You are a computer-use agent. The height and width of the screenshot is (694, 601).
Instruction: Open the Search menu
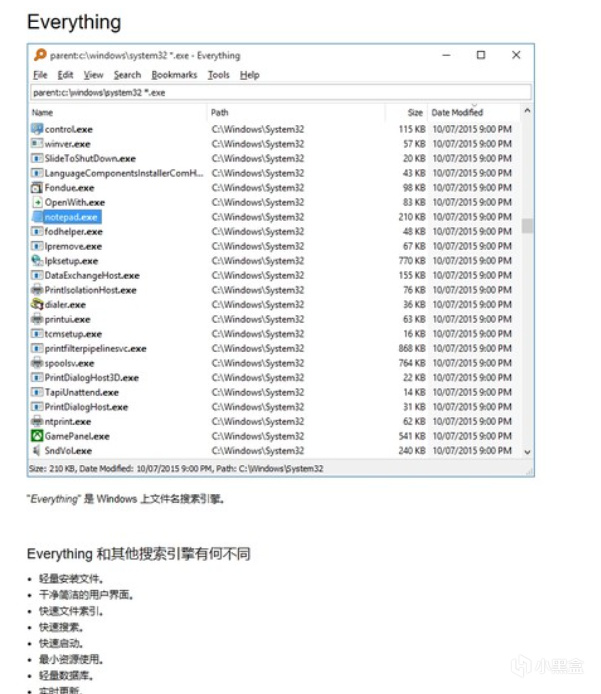click(127, 75)
